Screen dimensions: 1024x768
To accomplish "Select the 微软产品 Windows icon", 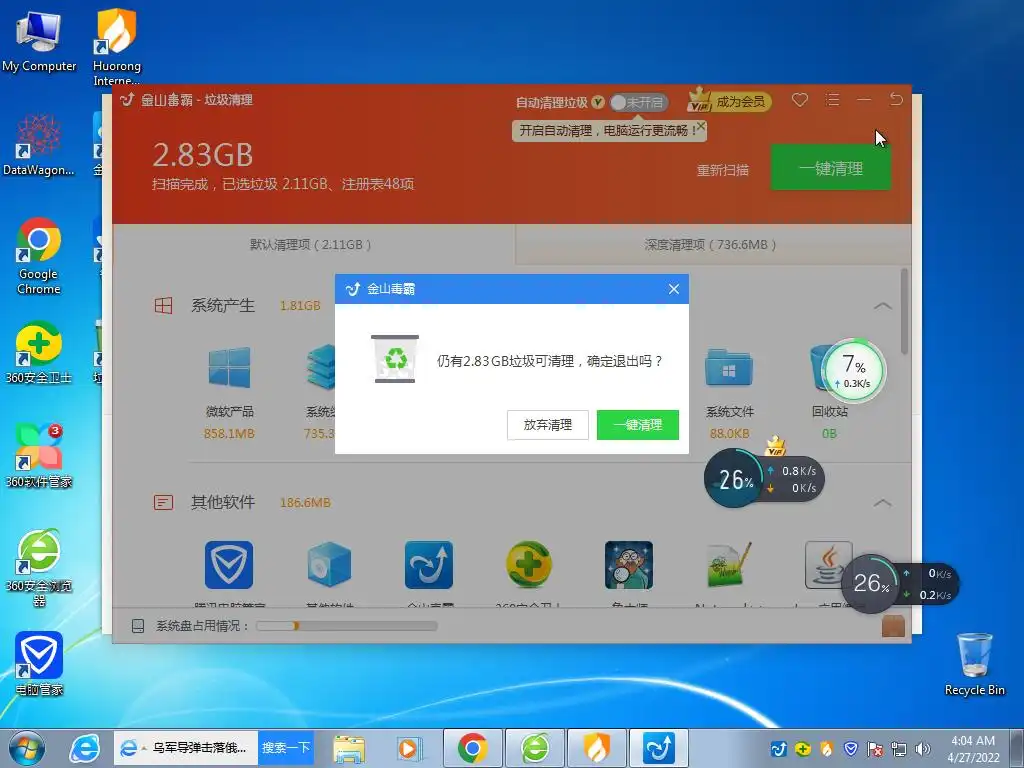I will [x=229, y=368].
